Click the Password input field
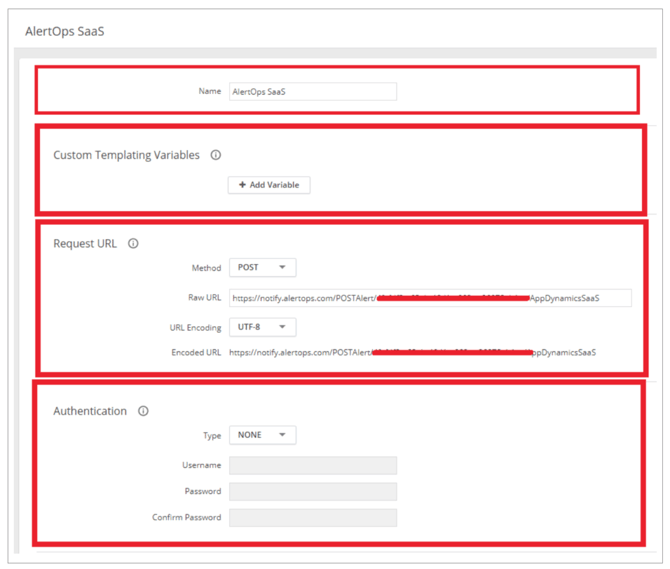The width and height of the screenshot is (670, 569). (313, 491)
